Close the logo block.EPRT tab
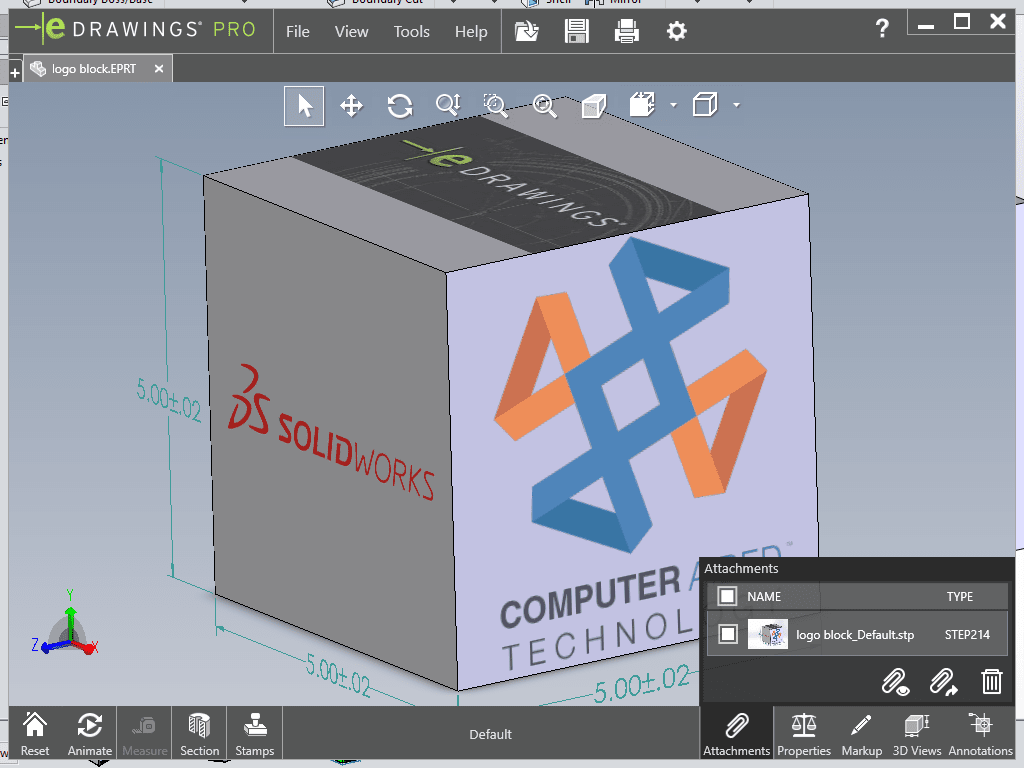This screenshot has height=768, width=1024. tap(159, 69)
